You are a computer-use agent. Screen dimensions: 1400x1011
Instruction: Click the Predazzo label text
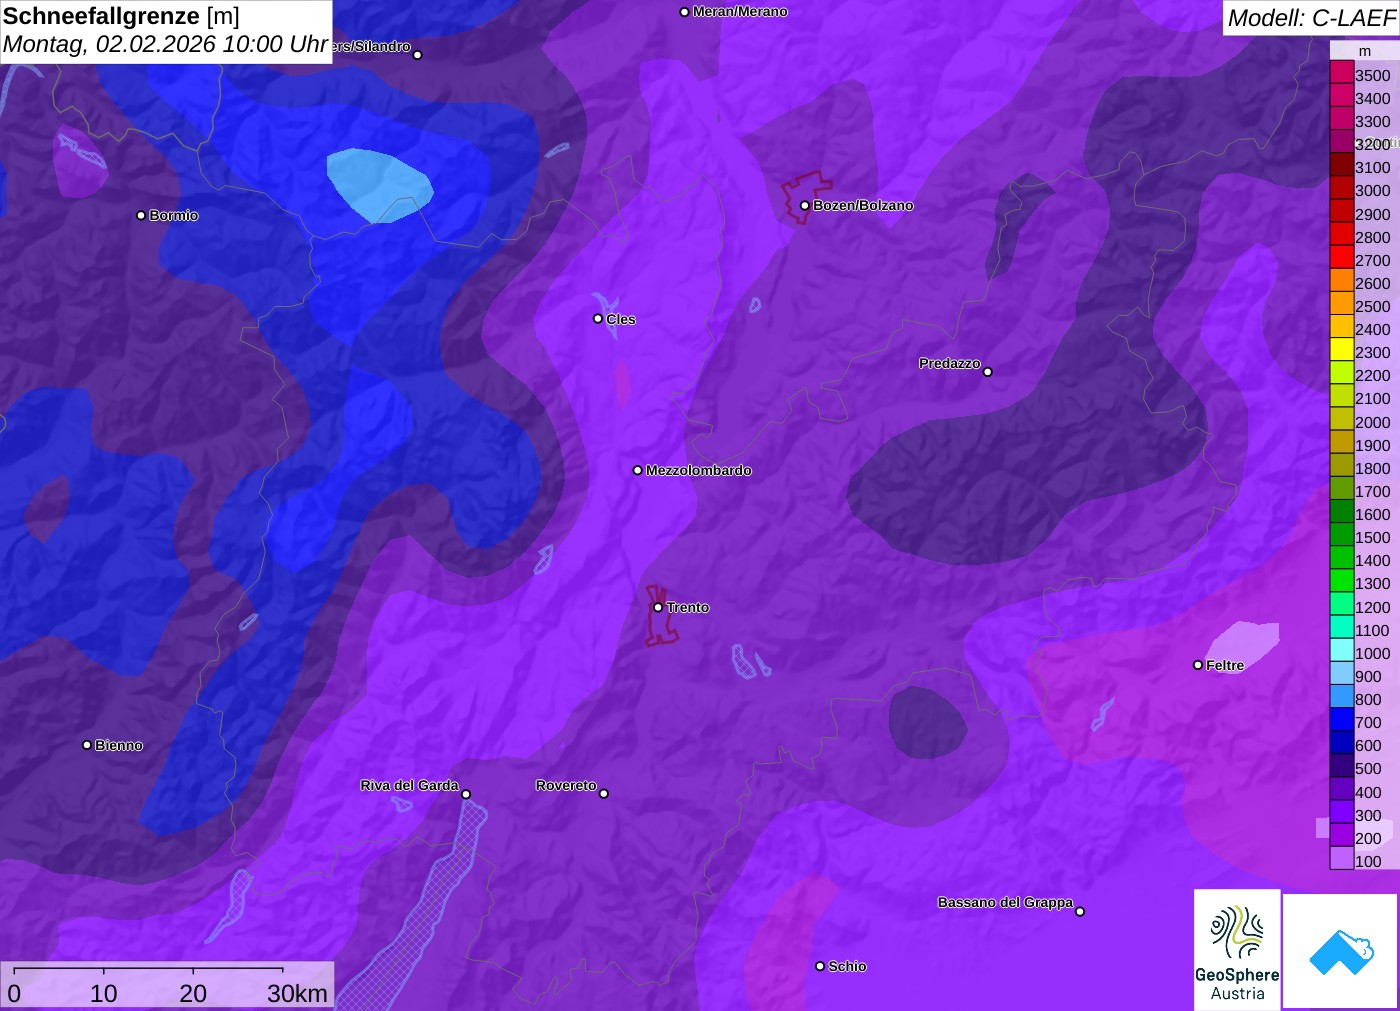[950, 363]
